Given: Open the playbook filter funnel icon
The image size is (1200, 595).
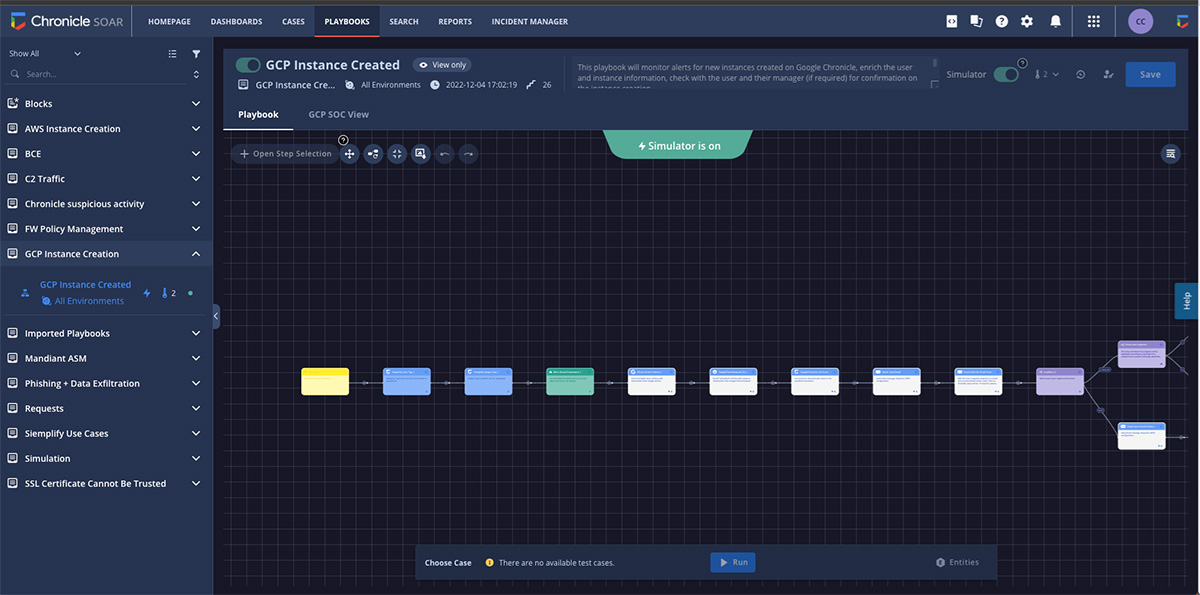Looking at the screenshot, I should 196,54.
